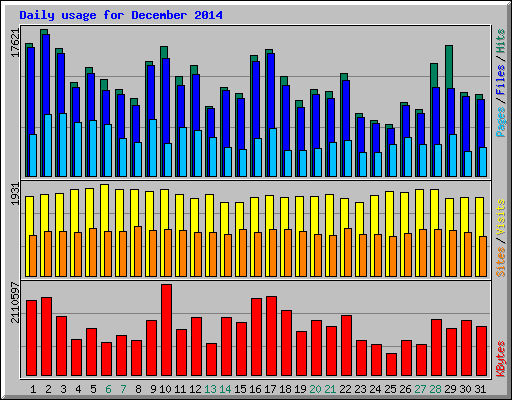The image size is (512, 400).
Task: Click day label 30 on the x-axis
Action: 465,389
